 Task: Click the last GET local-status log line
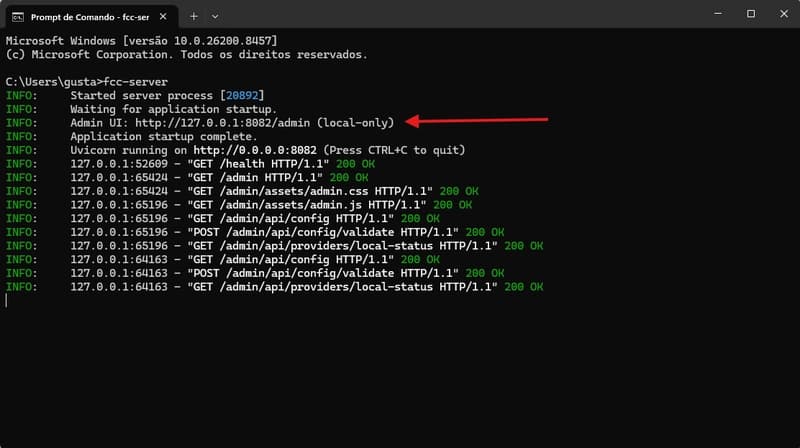pos(274,287)
